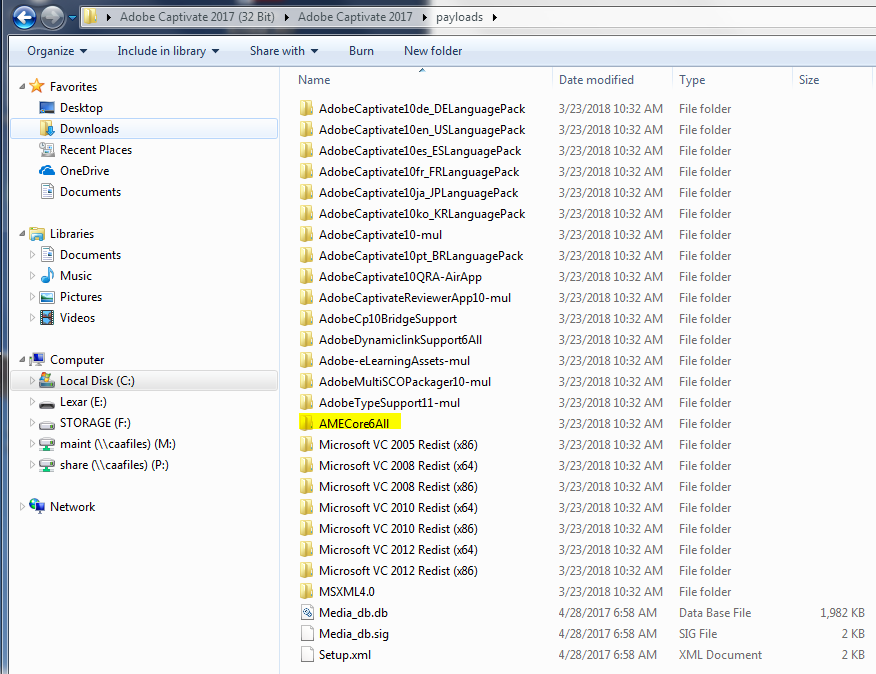The height and width of the screenshot is (674, 876).
Task: Click the '1,982 KB' size value
Action: [842, 613]
